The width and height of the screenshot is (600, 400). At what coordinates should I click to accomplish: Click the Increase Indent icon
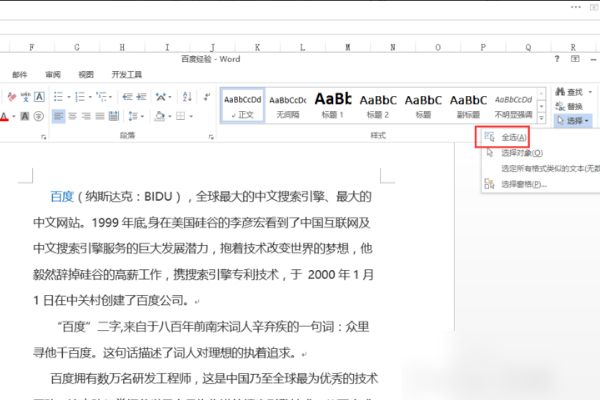[142, 97]
